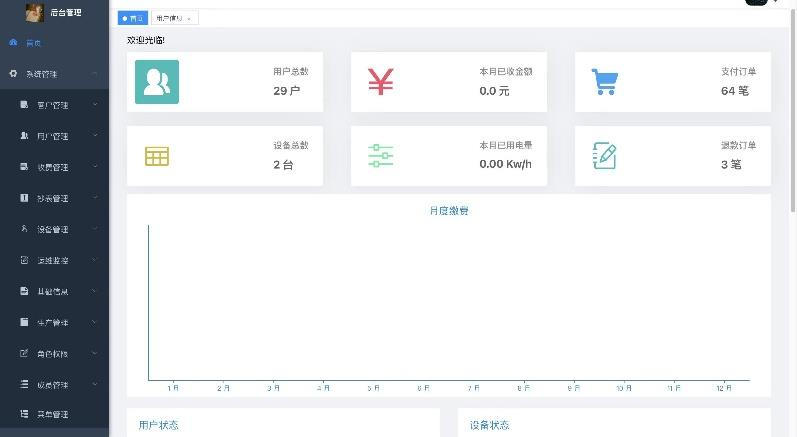797x437 pixels.
Task: Open 用户管理 menu entry
Action: click(54, 136)
